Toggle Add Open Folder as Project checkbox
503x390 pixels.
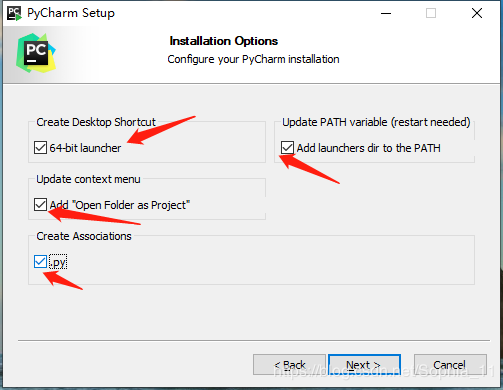(x=40, y=204)
